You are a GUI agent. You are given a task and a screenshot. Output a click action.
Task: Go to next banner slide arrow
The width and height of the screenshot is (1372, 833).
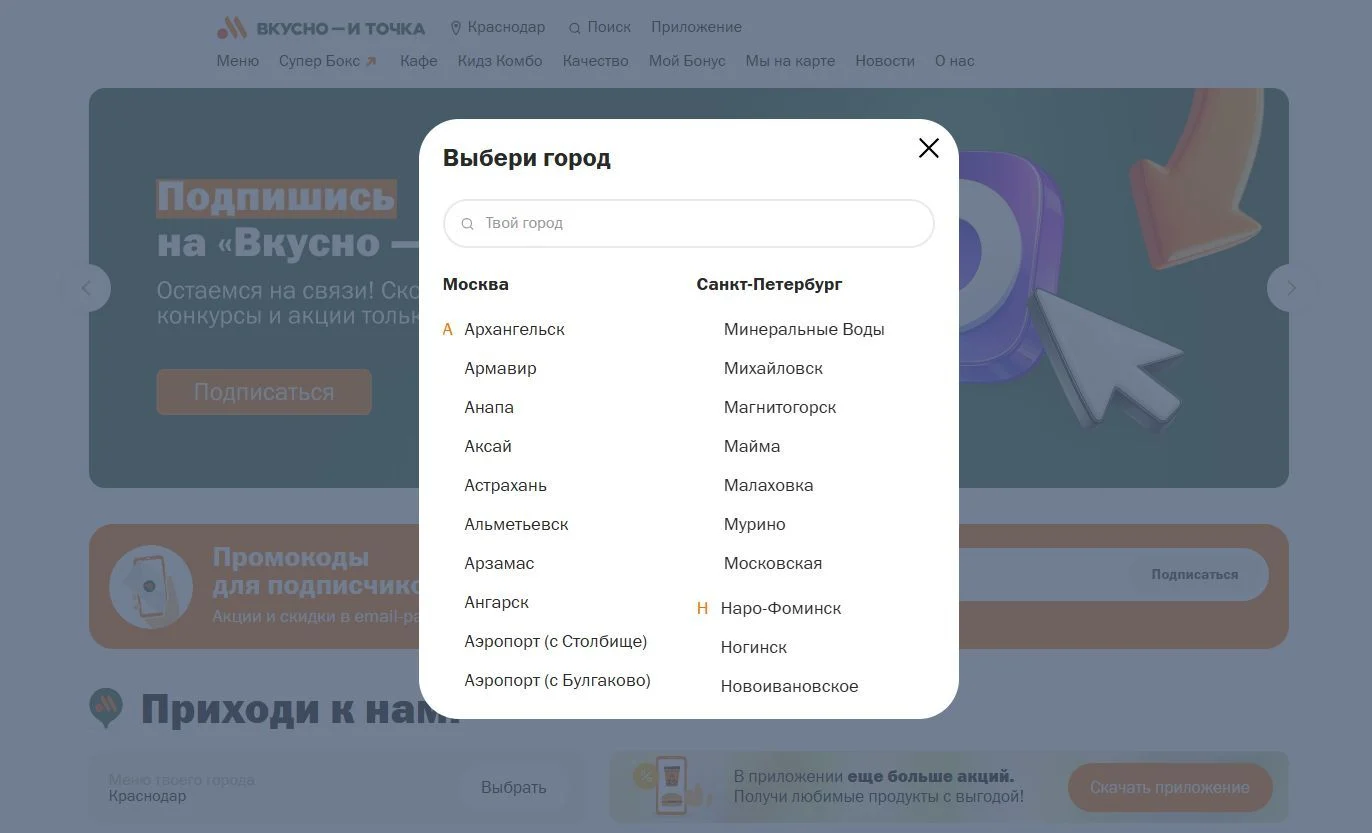click(x=1291, y=288)
